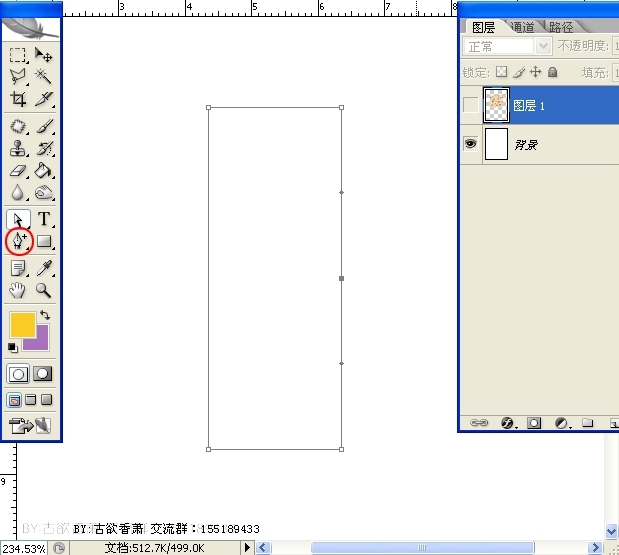Jump to ImageReady
Viewport: 619px width, 555px height.
tap(30, 426)
